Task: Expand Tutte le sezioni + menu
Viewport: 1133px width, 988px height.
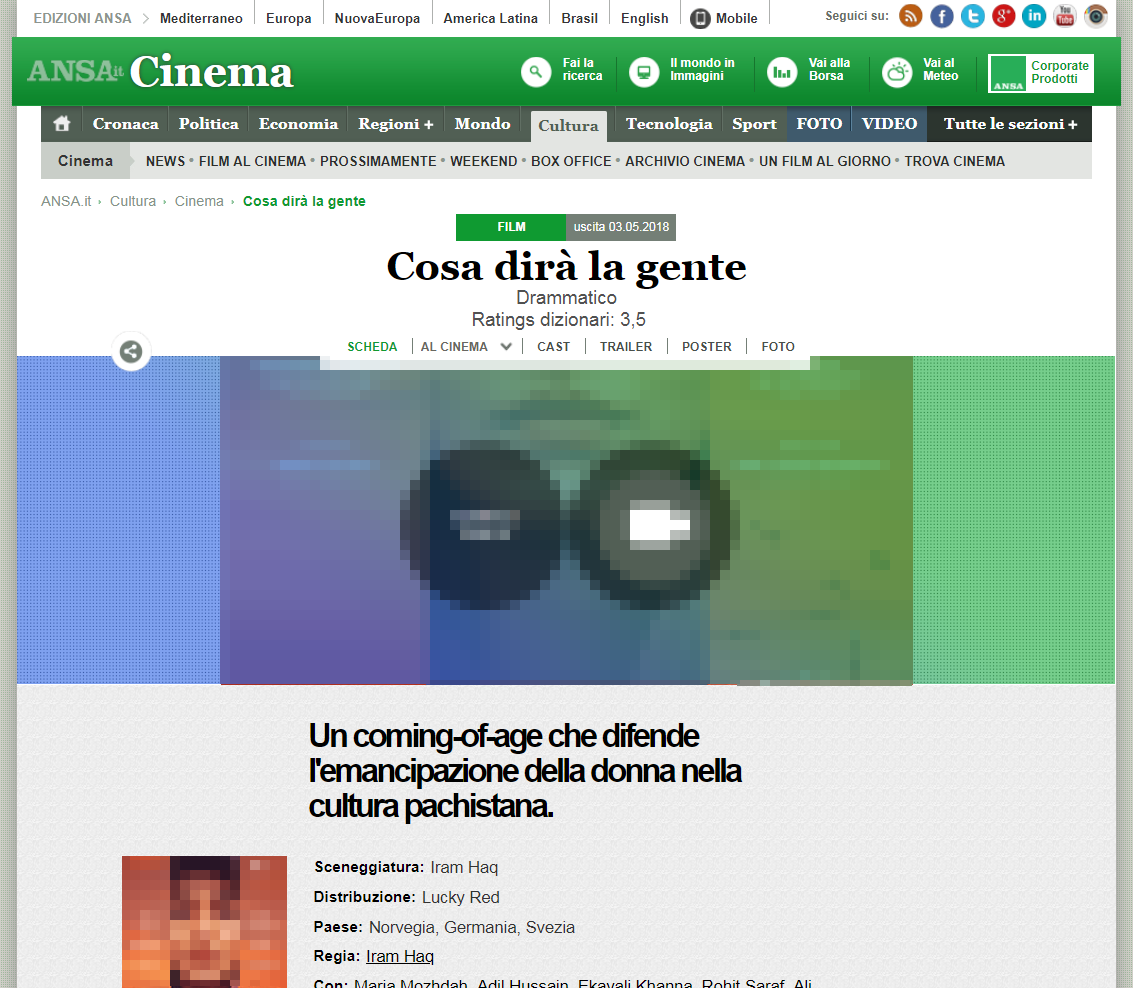Action: coord(1010,124)
